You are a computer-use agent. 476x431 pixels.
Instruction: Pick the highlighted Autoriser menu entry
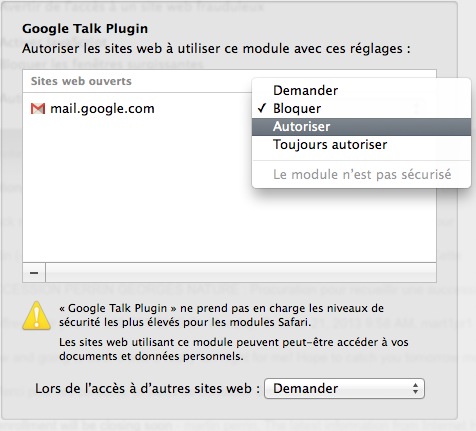[361, 126]
